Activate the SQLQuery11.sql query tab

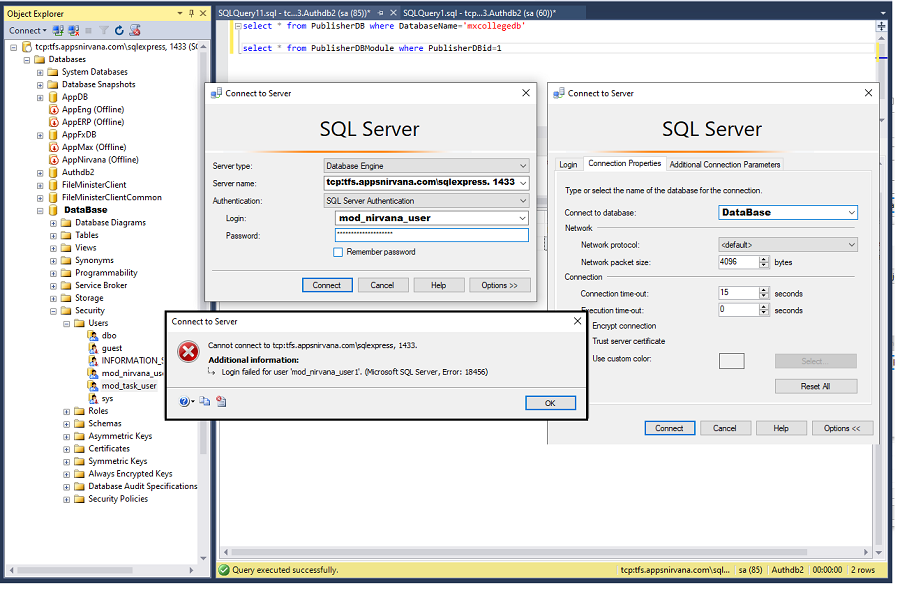tap(294, 13)
